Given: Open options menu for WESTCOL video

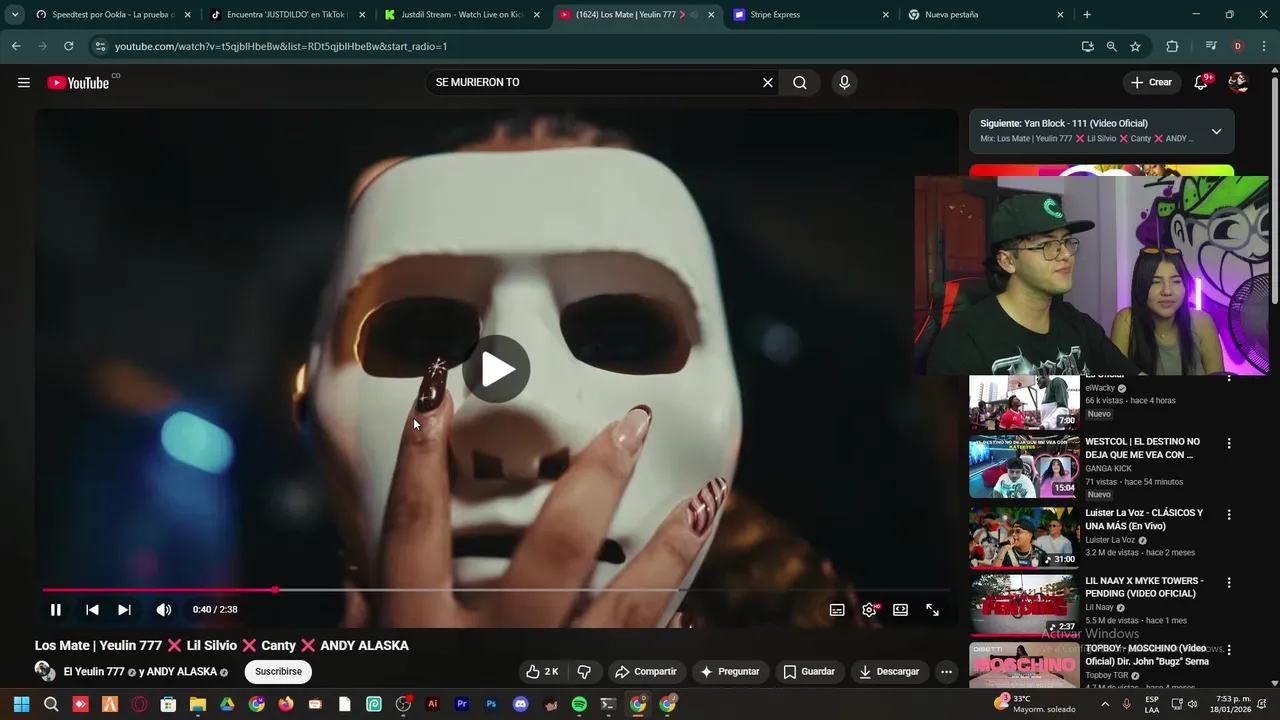Looking at the screenshot, I should [1229, 443].
